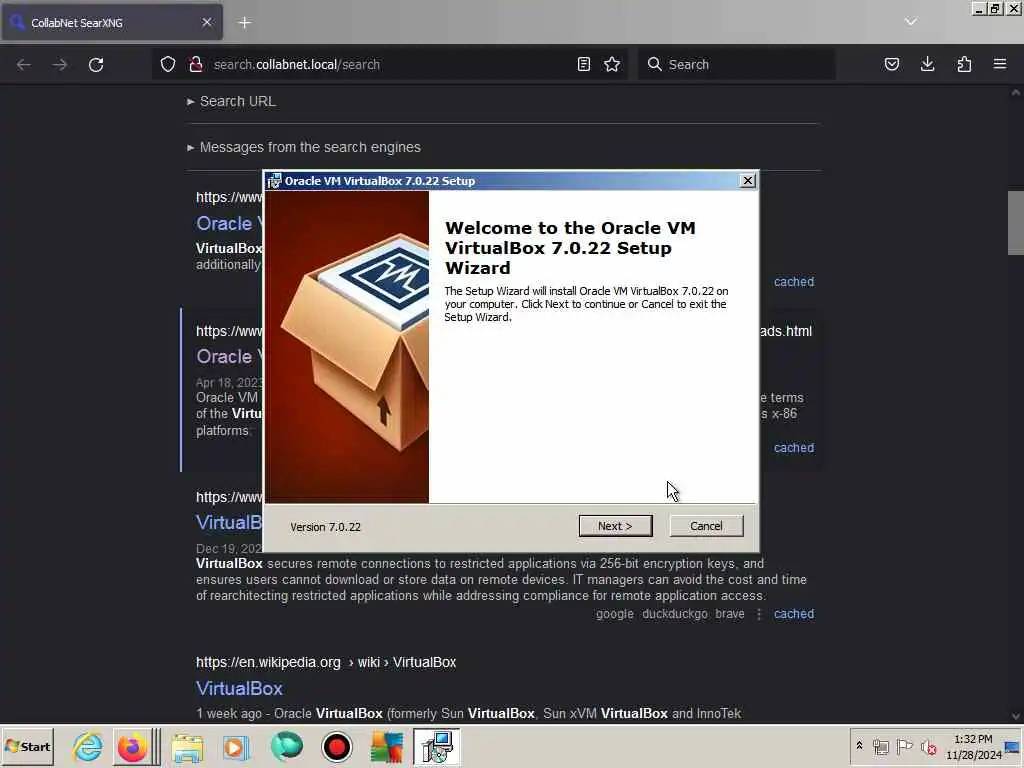This screenshot has width=1024, height=768.
Task: Click the 'Version 7.0.22' label in the setup dialog
Action: pyautogui.click(x=325, y=527)
